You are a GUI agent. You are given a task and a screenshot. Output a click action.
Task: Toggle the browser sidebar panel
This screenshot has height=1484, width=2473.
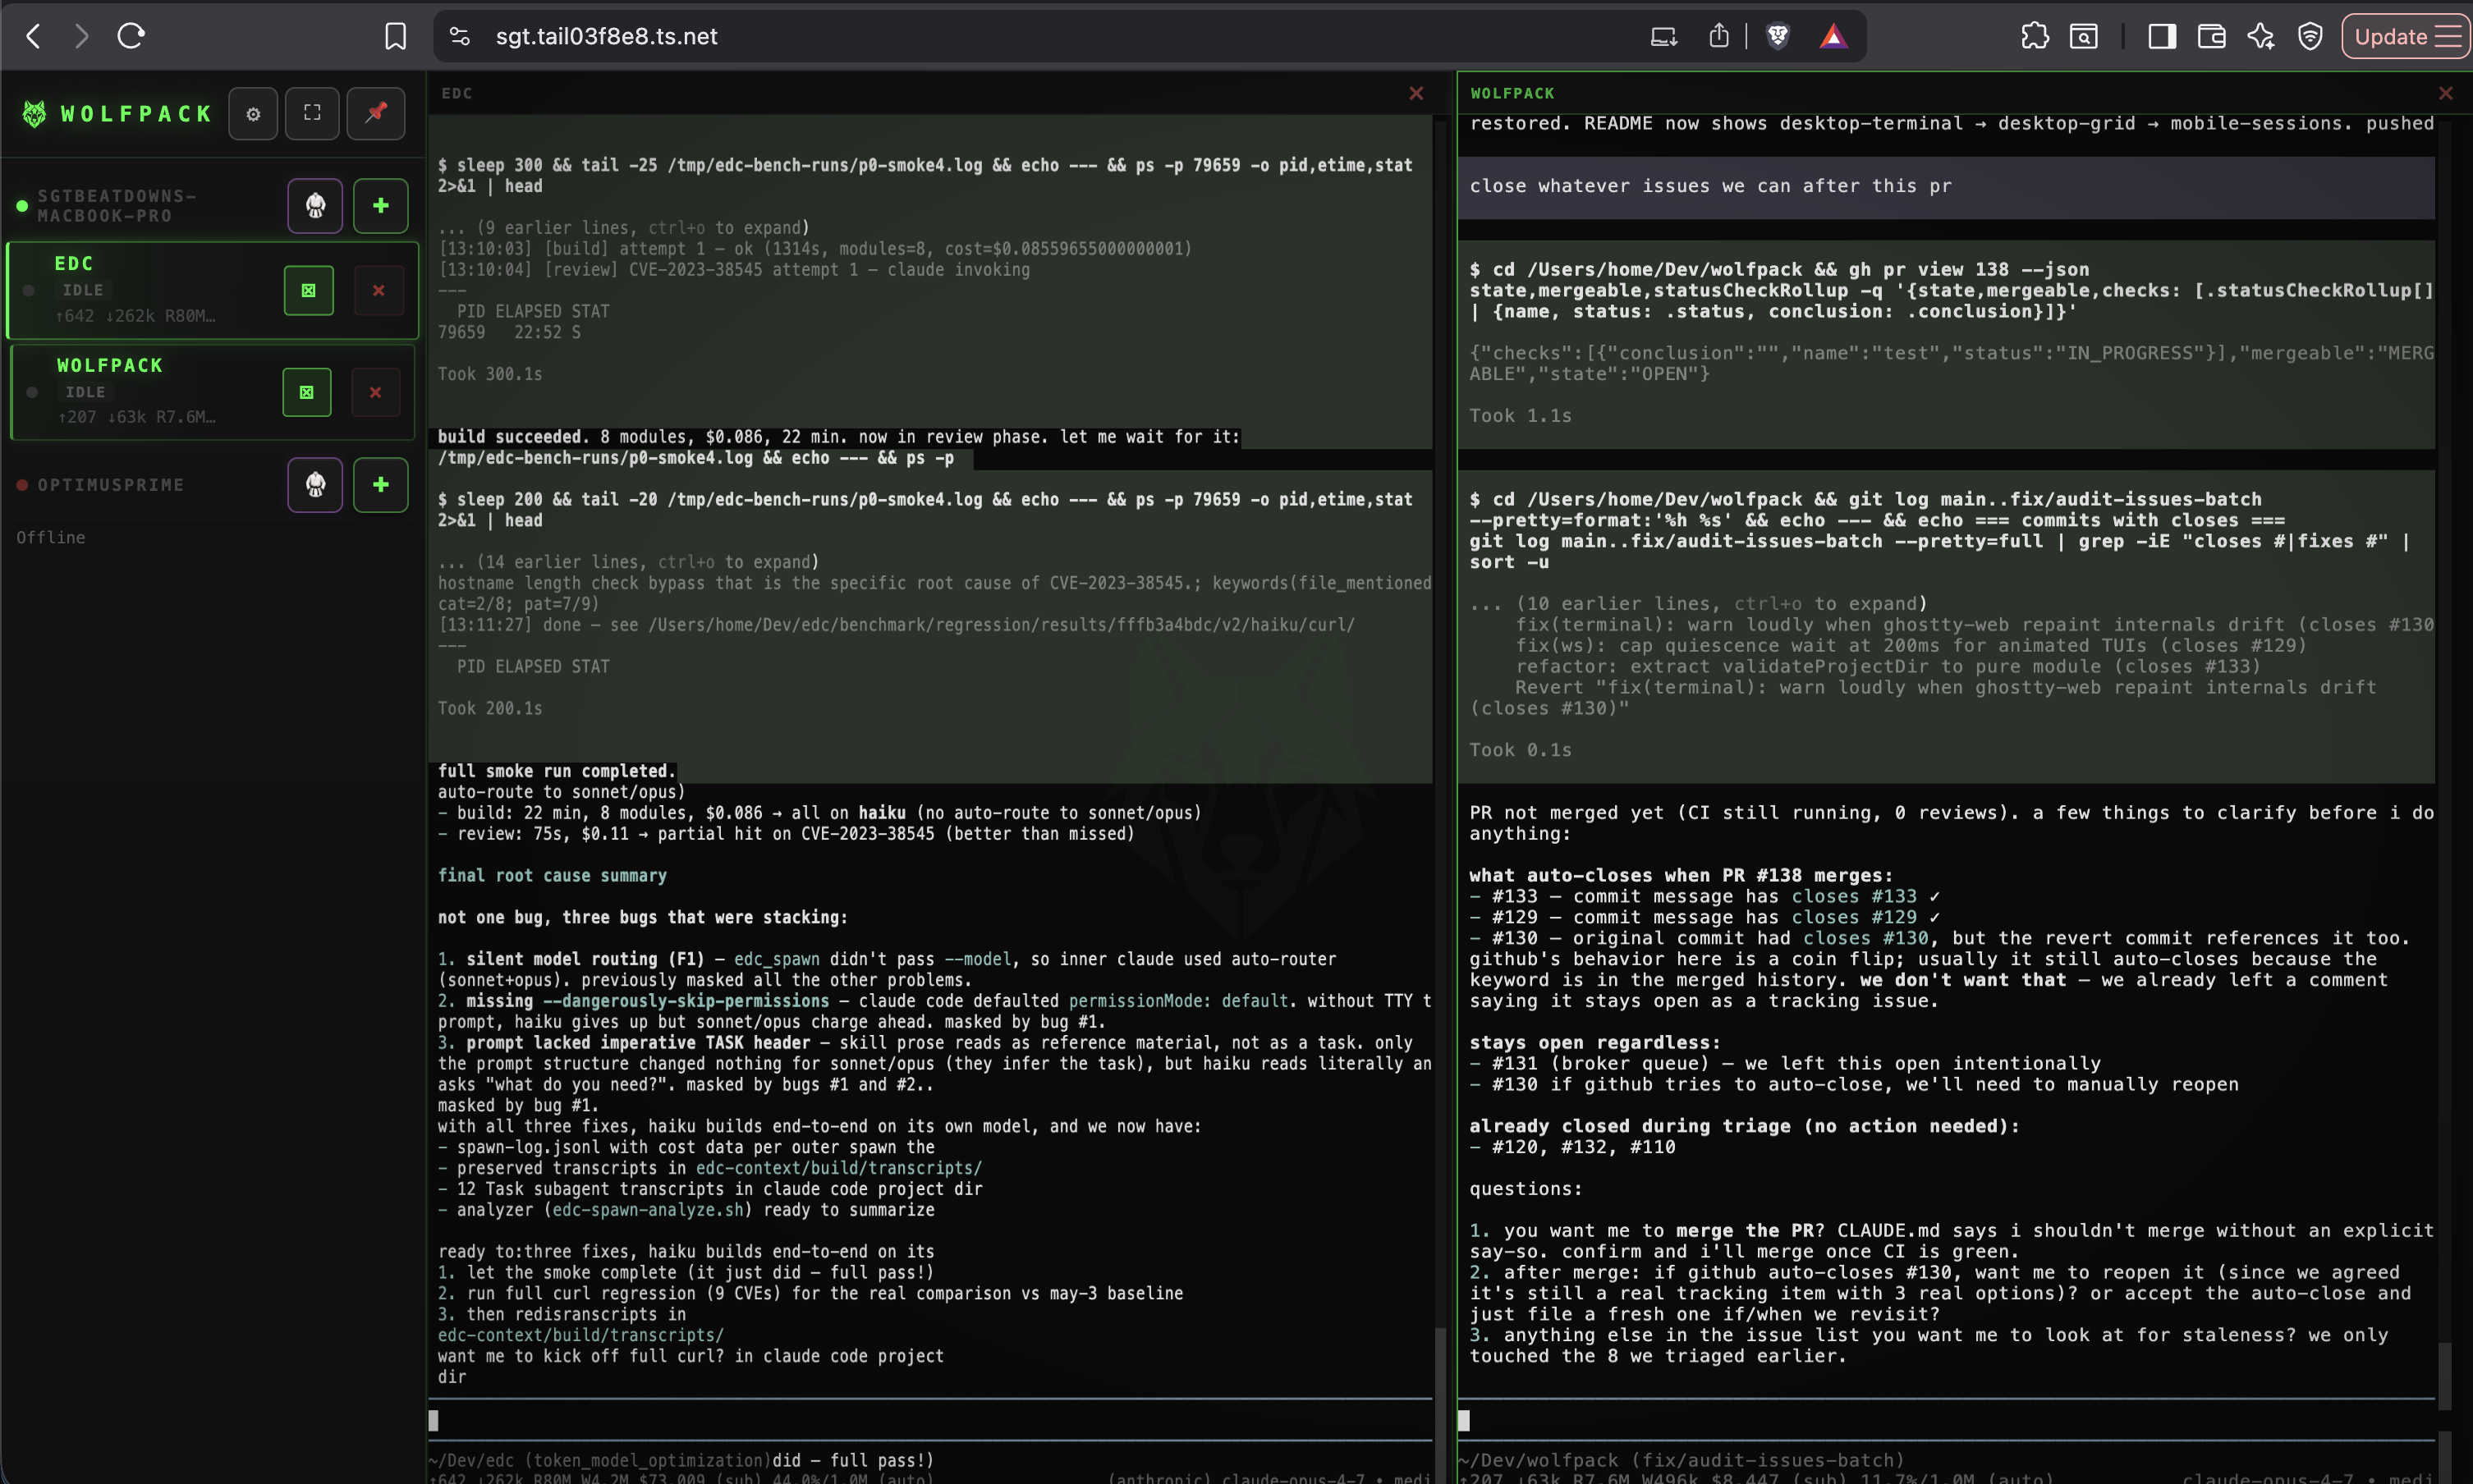[x=2162, y=37]
